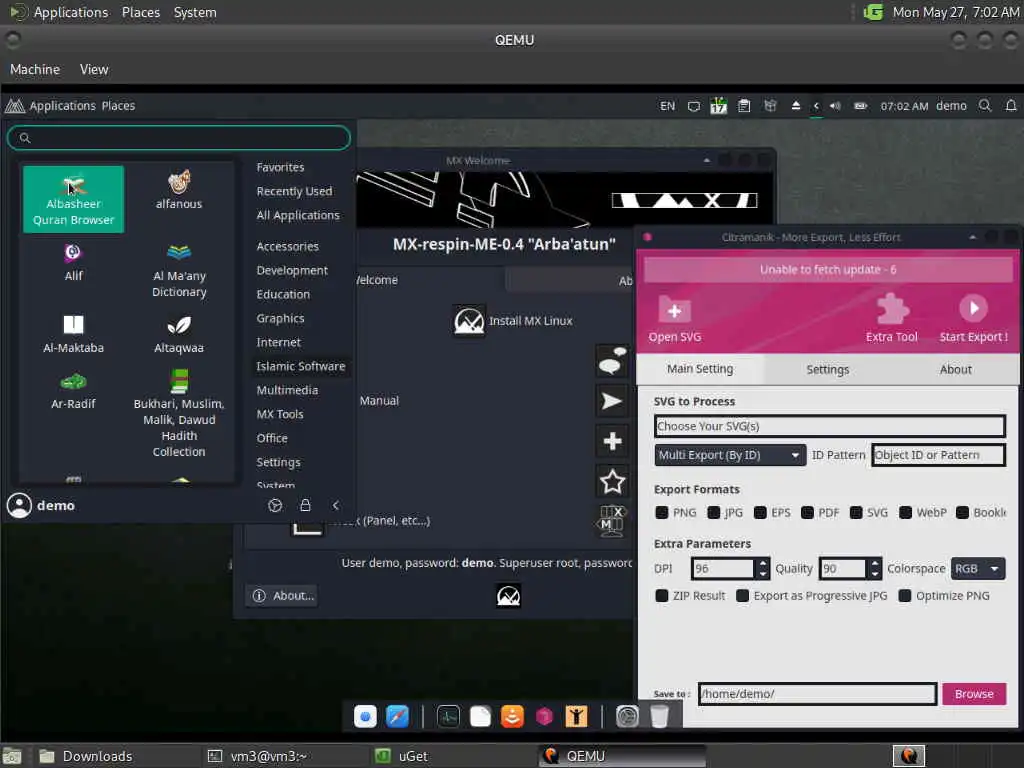Open host Applications menu
The height and width of the screenshot is (768, 1024).
point(71,12)
